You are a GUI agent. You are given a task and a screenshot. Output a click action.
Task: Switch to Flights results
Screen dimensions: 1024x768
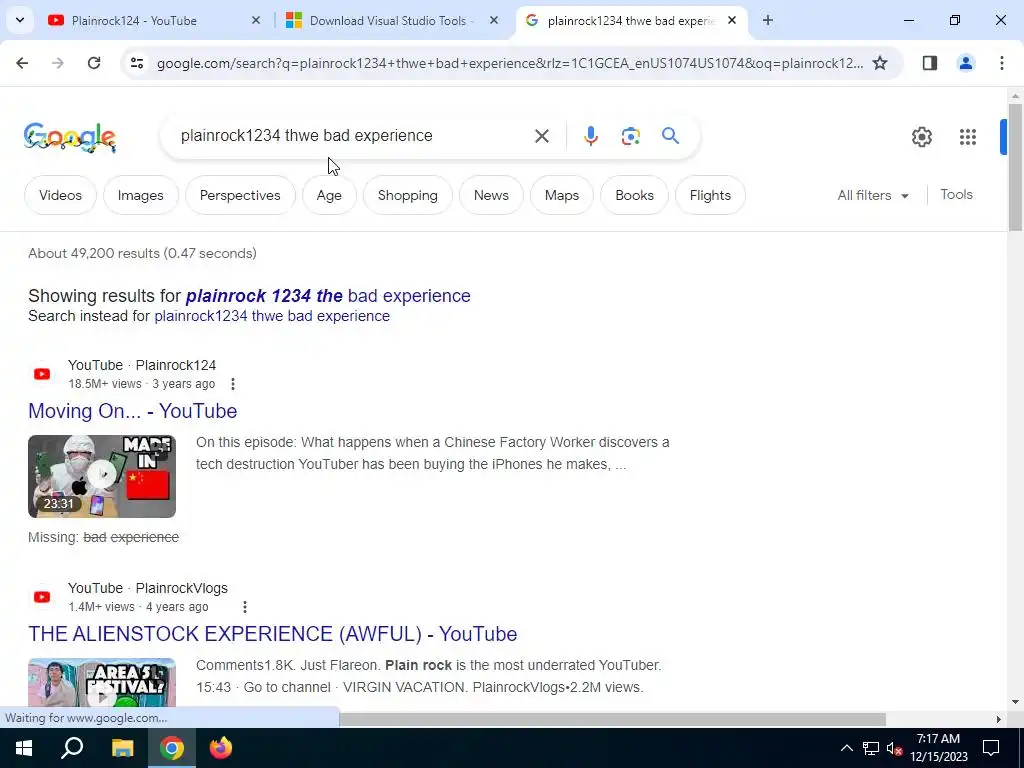(710, 195)
